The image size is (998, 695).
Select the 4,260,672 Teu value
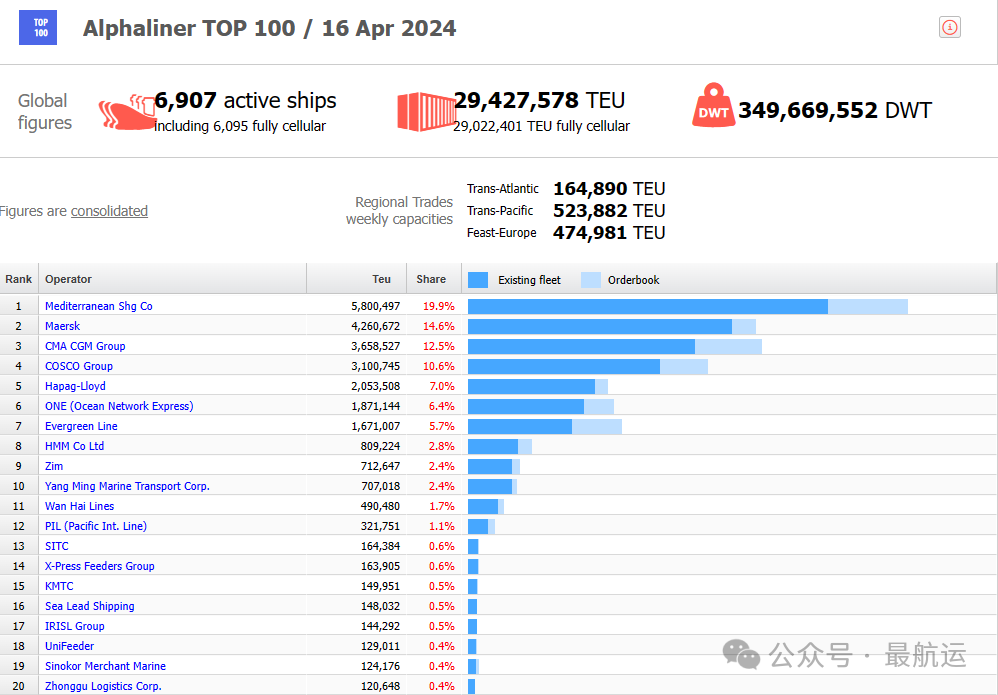[x=376, y=326]
